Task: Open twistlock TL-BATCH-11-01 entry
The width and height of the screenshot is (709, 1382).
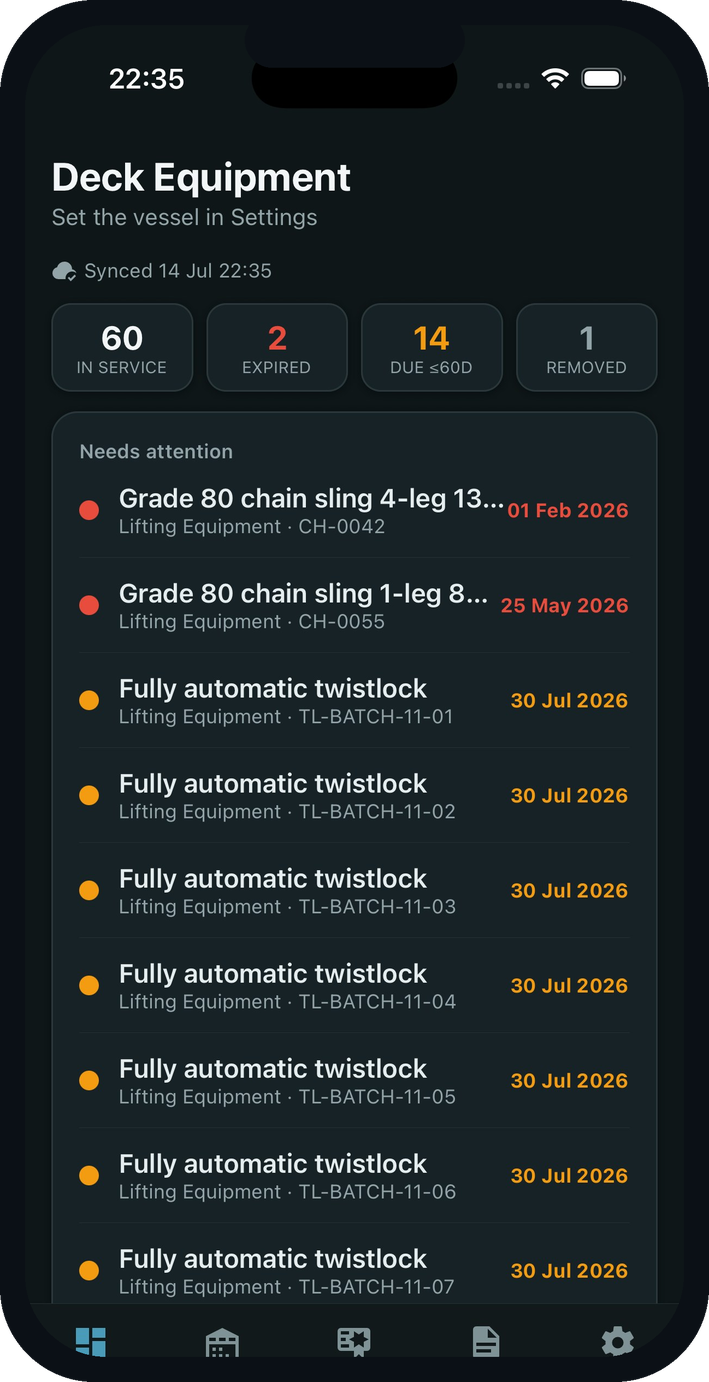Action: pyautogui.click(x=354, y=700)
